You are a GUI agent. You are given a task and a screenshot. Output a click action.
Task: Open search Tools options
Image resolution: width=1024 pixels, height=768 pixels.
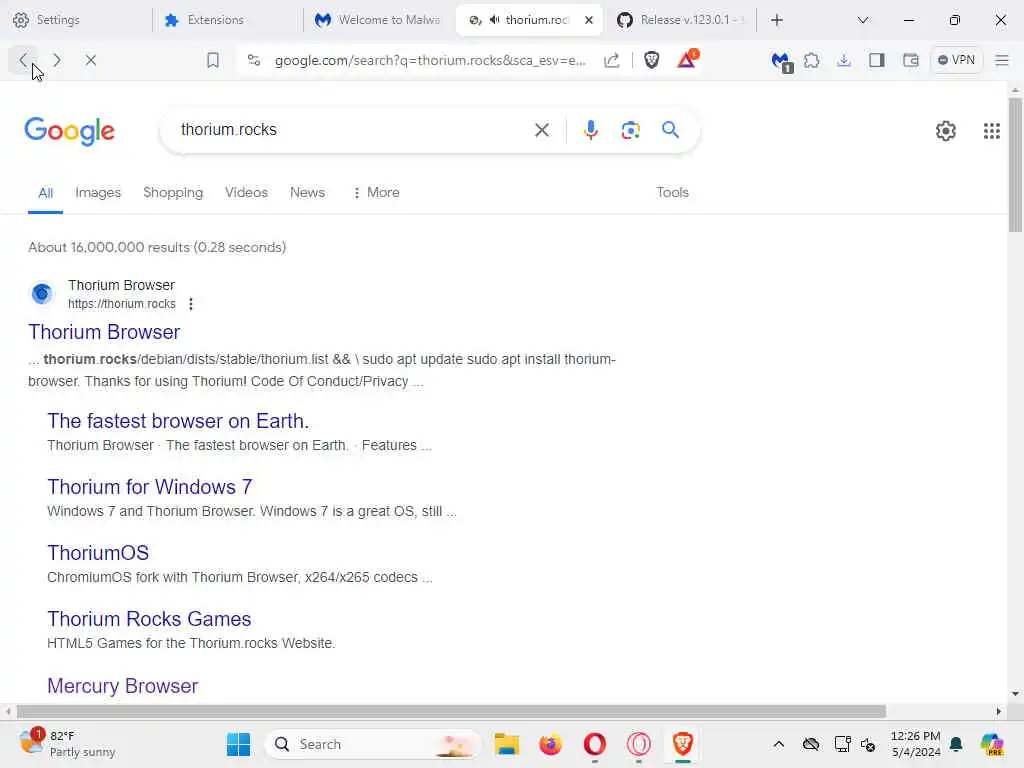672,193
